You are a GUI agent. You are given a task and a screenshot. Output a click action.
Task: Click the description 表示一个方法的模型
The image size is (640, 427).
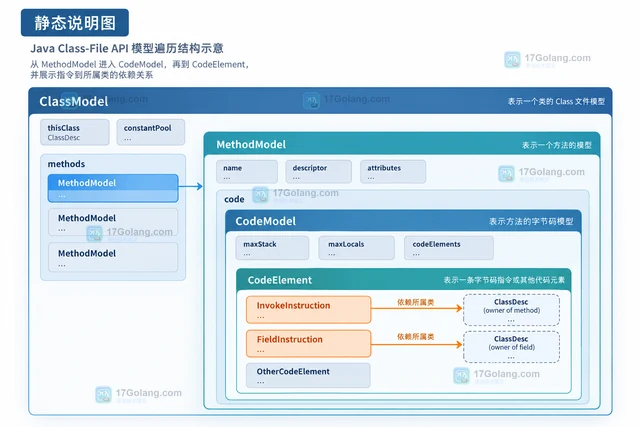point(557,145)
